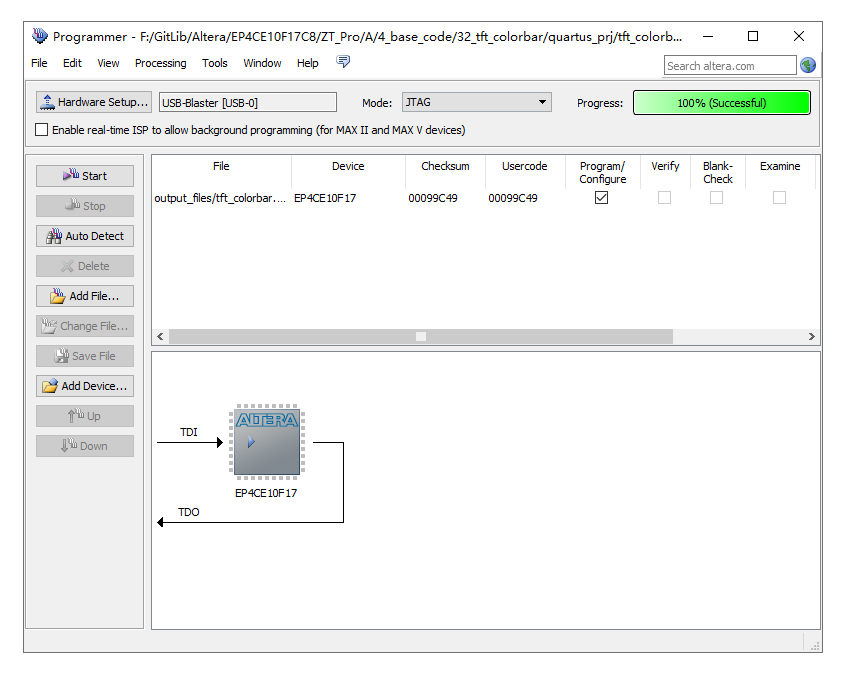Open the View menu

(108, 63)
